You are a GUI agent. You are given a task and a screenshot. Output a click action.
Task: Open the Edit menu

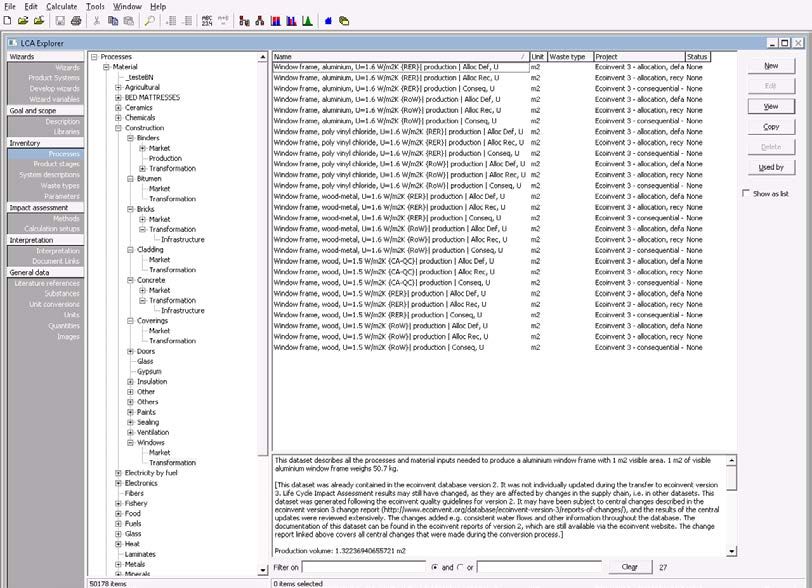pyautogui.click(x=31, y=6)
